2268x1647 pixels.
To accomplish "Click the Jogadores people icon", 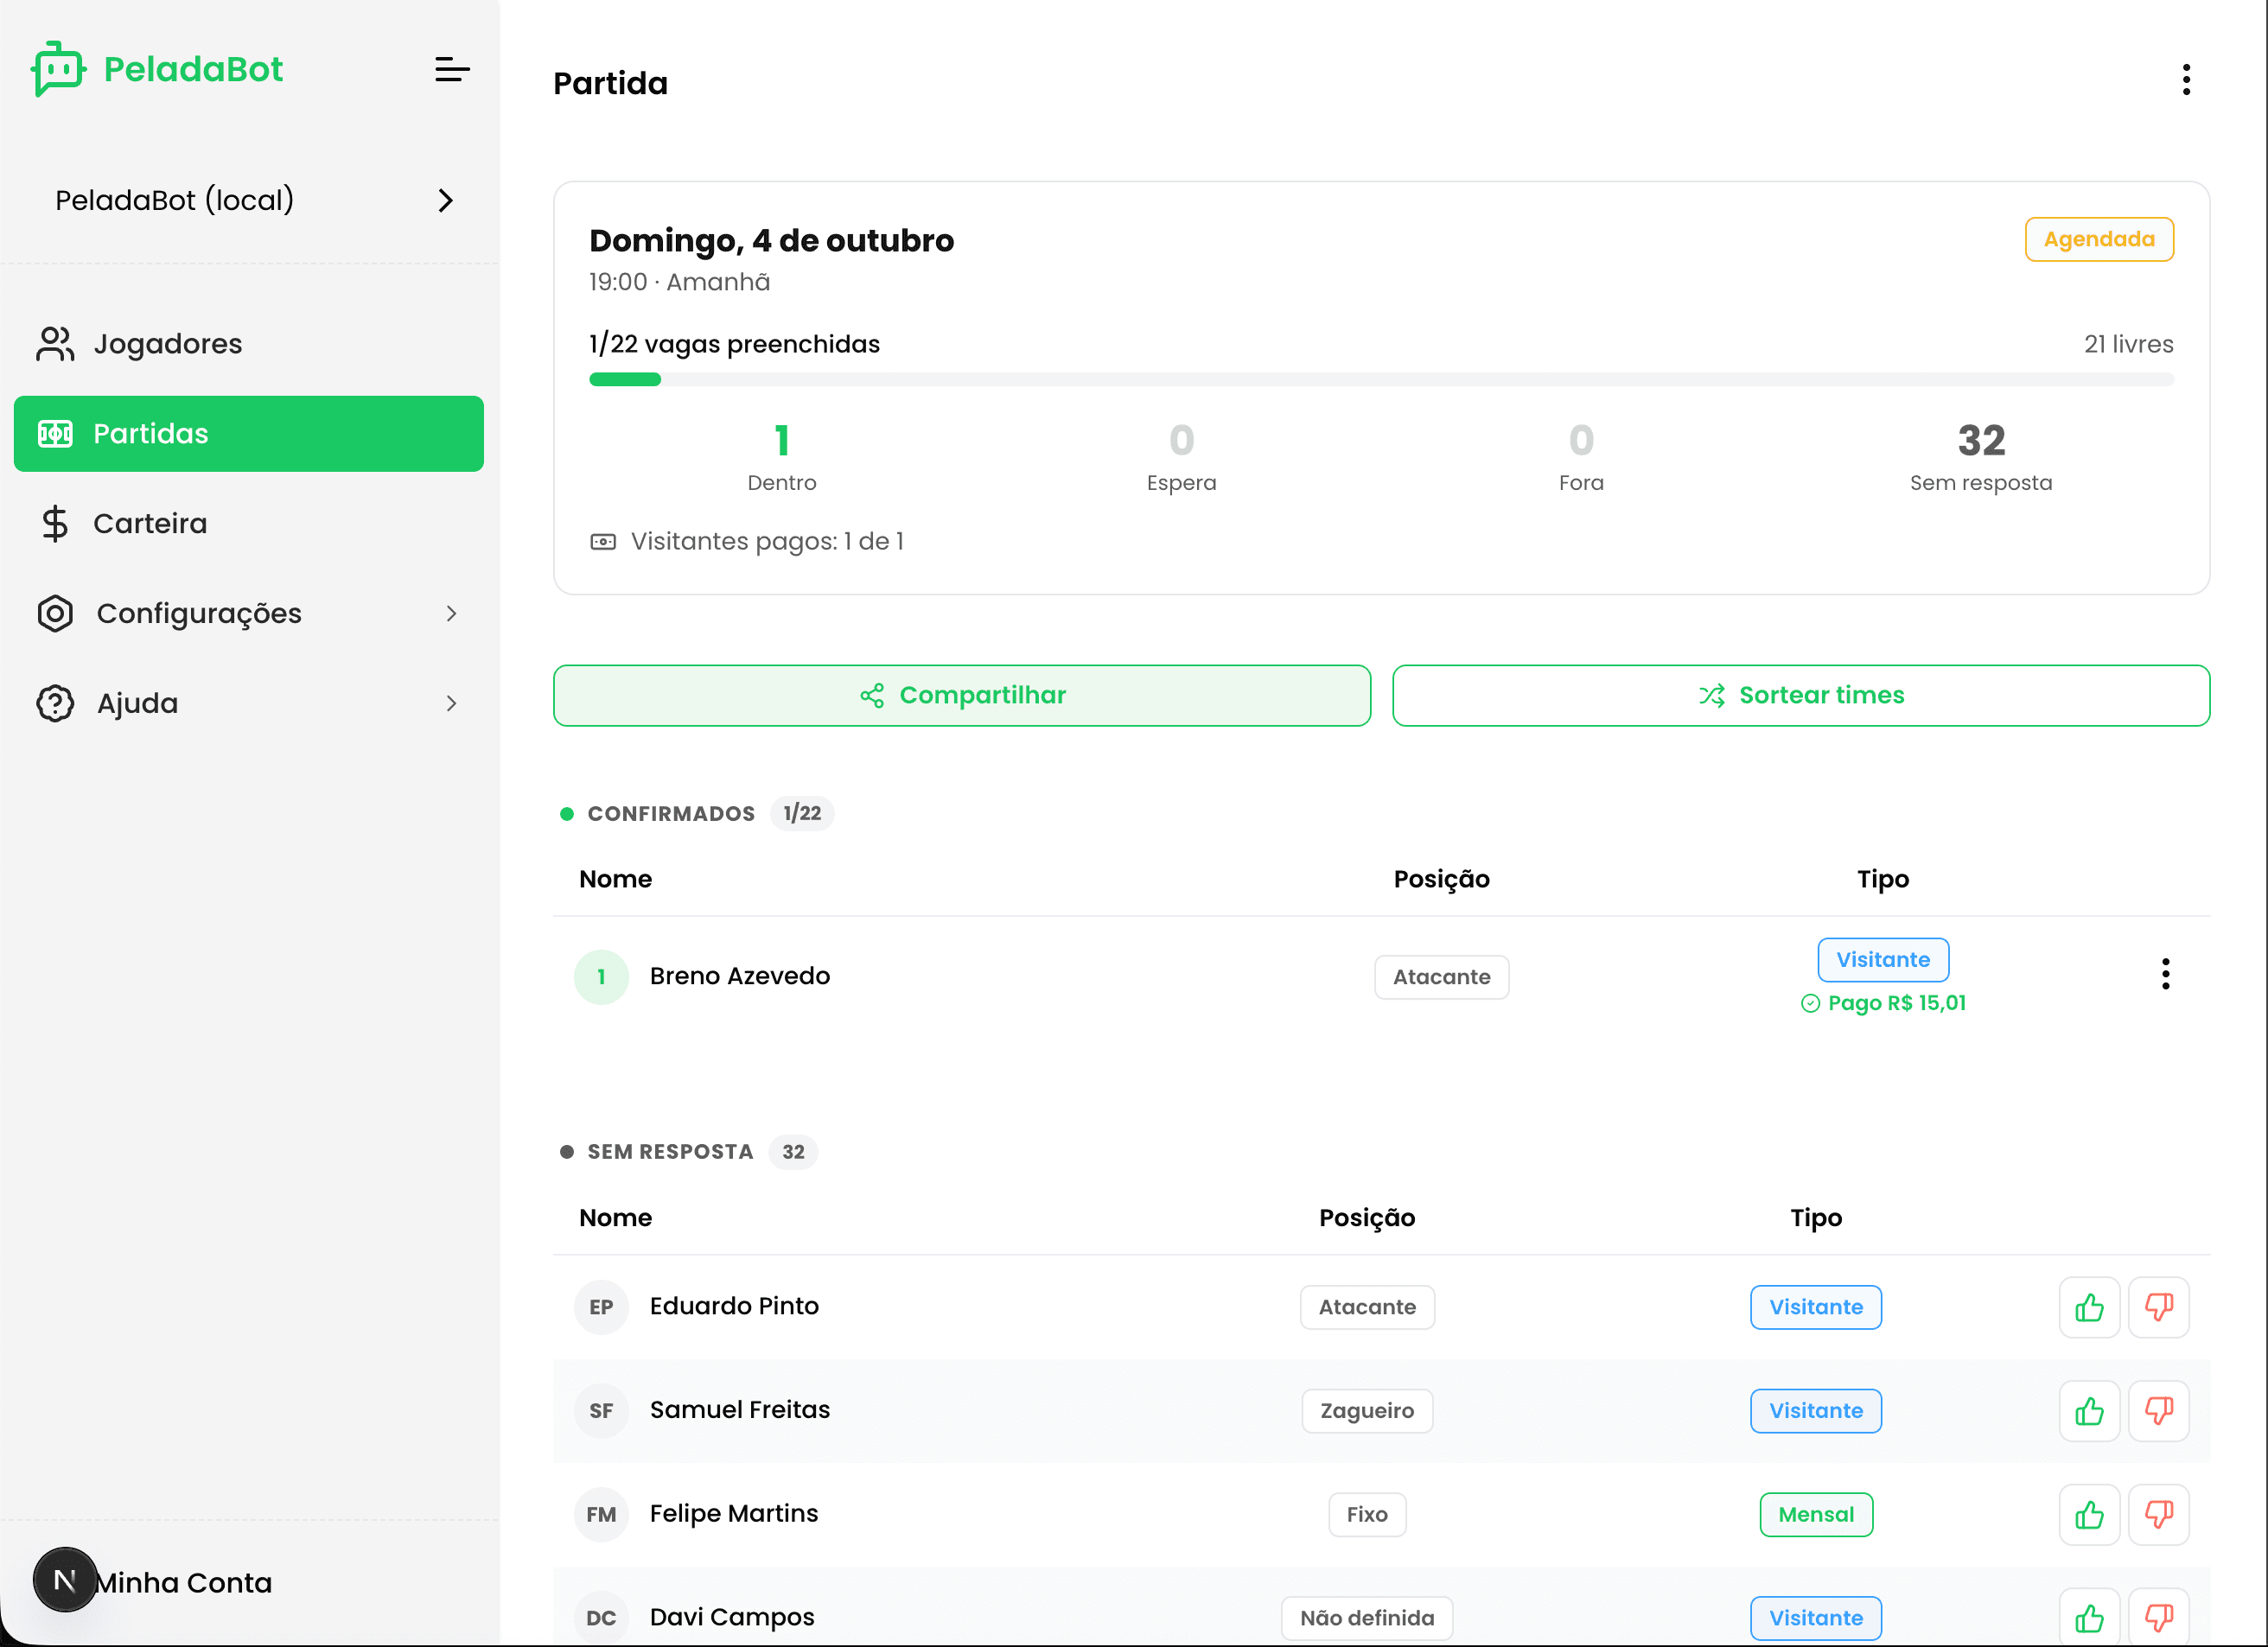I will coord(55,344).
